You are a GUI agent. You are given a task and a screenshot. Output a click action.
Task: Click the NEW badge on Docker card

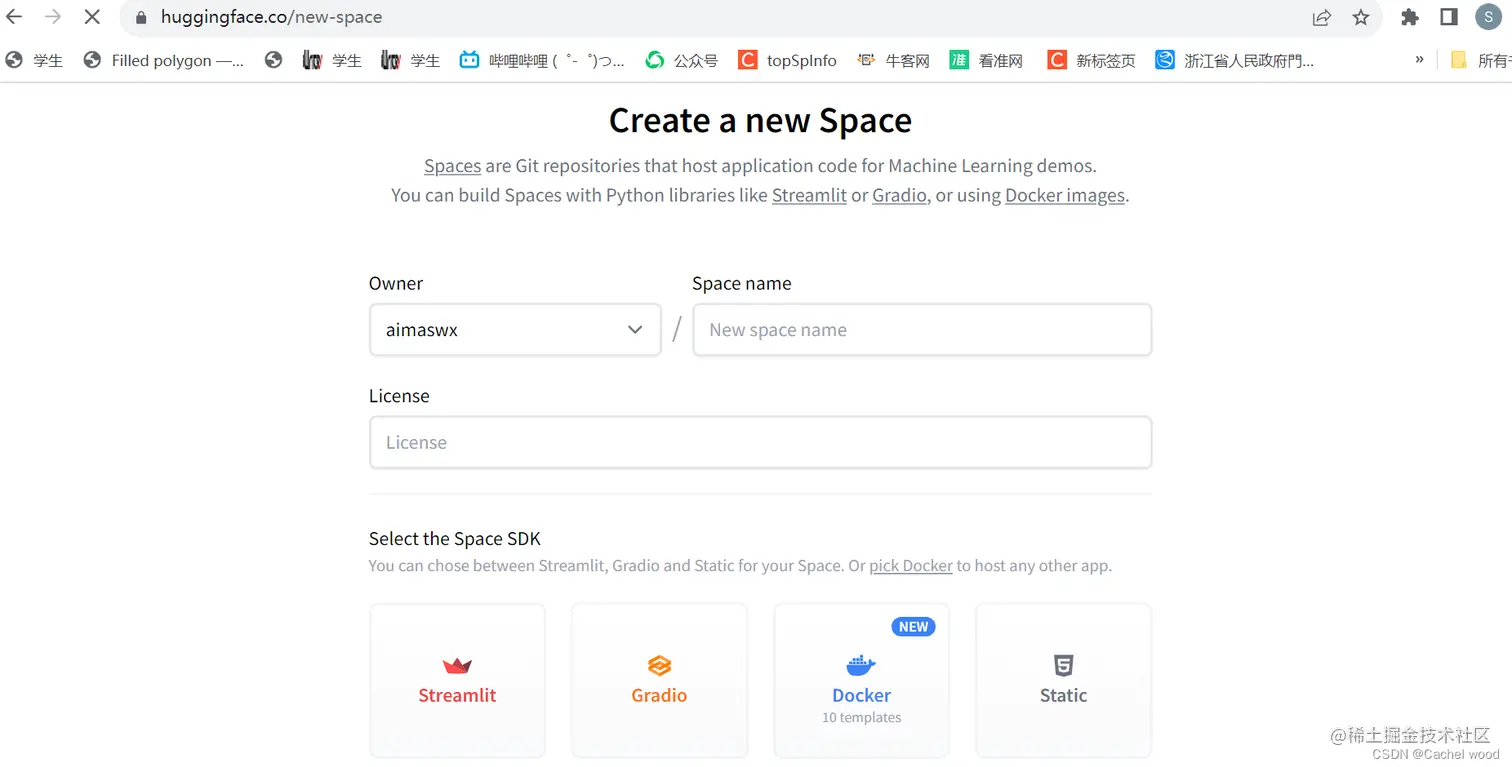913,627
